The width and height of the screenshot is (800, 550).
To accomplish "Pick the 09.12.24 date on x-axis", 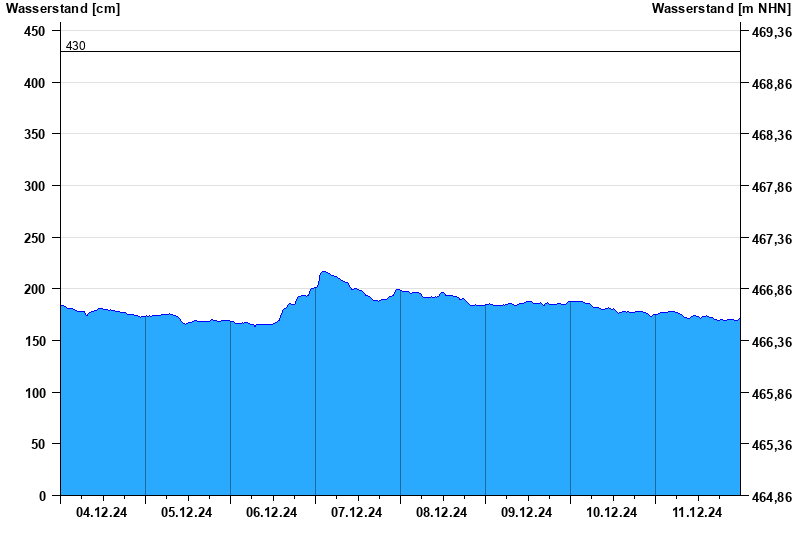I will click(527, 513).
